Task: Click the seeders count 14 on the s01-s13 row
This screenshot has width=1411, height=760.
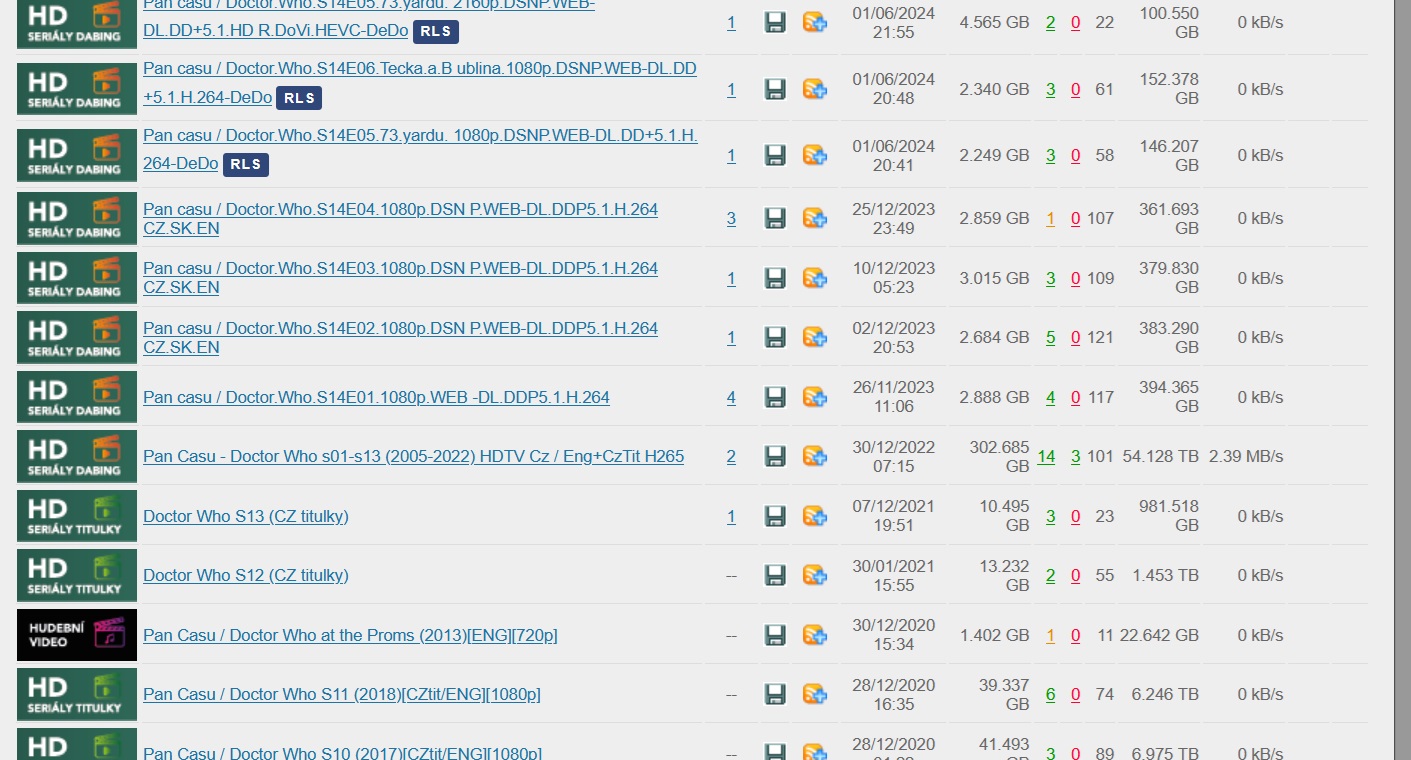Action: (x=1046, y=456)
